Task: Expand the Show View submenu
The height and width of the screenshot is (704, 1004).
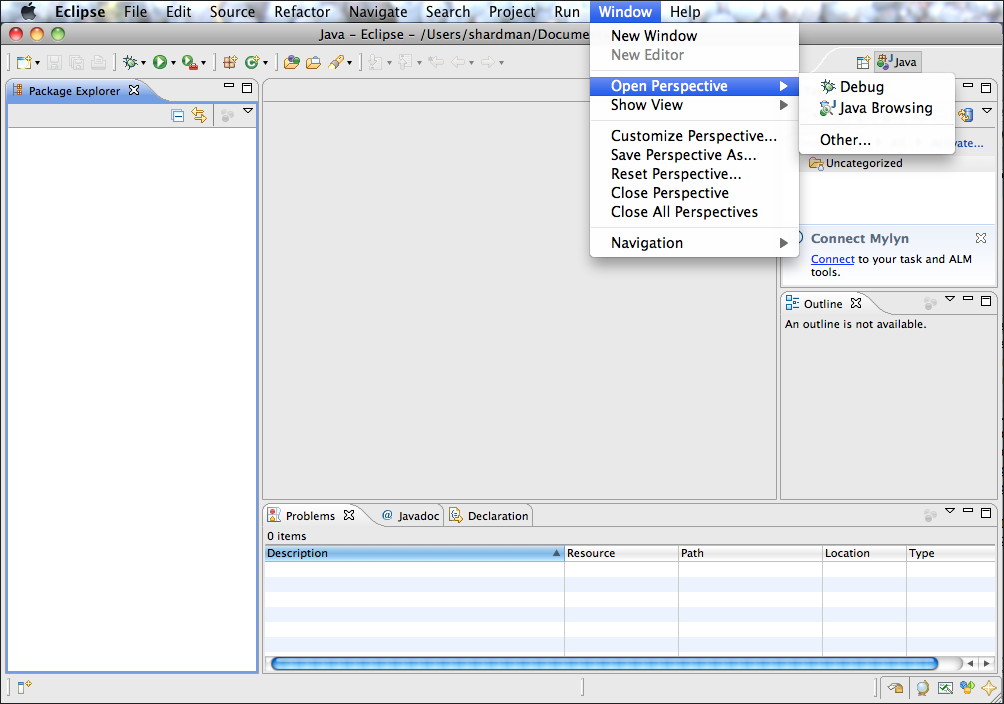Action: (x=694, y=105)
